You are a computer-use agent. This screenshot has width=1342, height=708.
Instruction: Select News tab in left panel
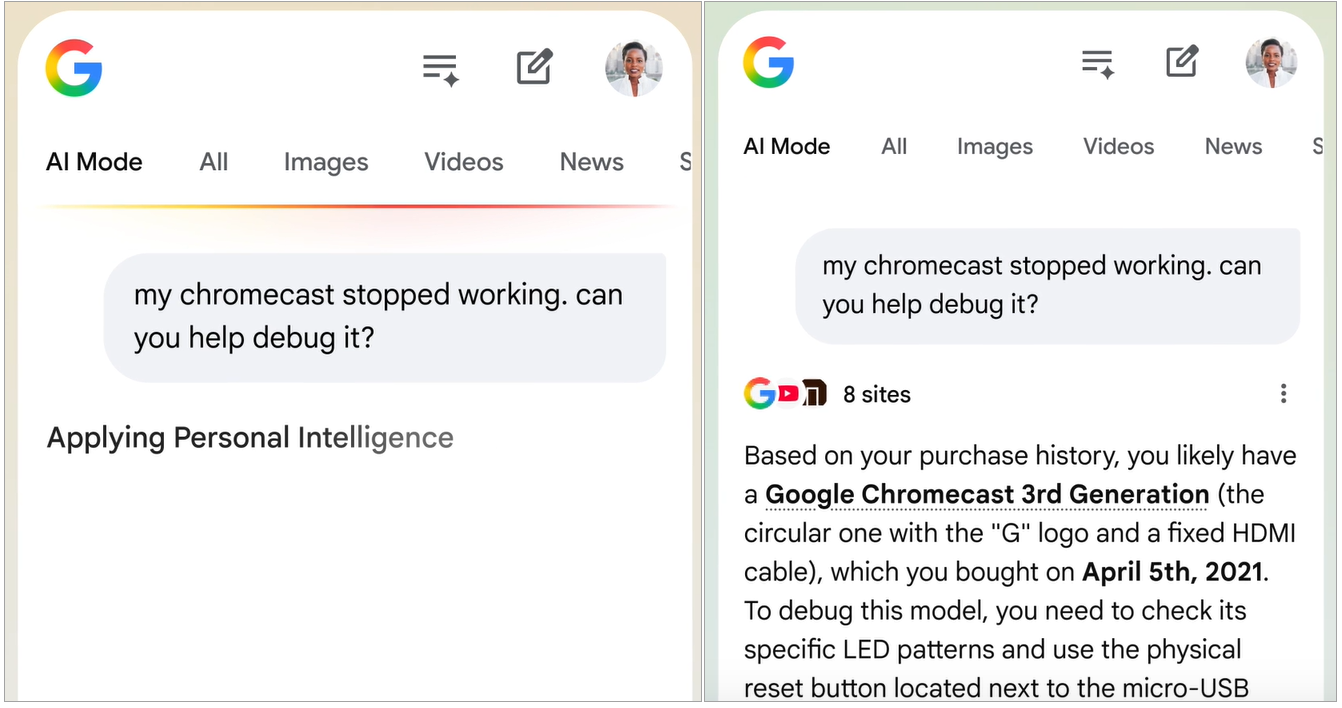(x=592, y=162)
